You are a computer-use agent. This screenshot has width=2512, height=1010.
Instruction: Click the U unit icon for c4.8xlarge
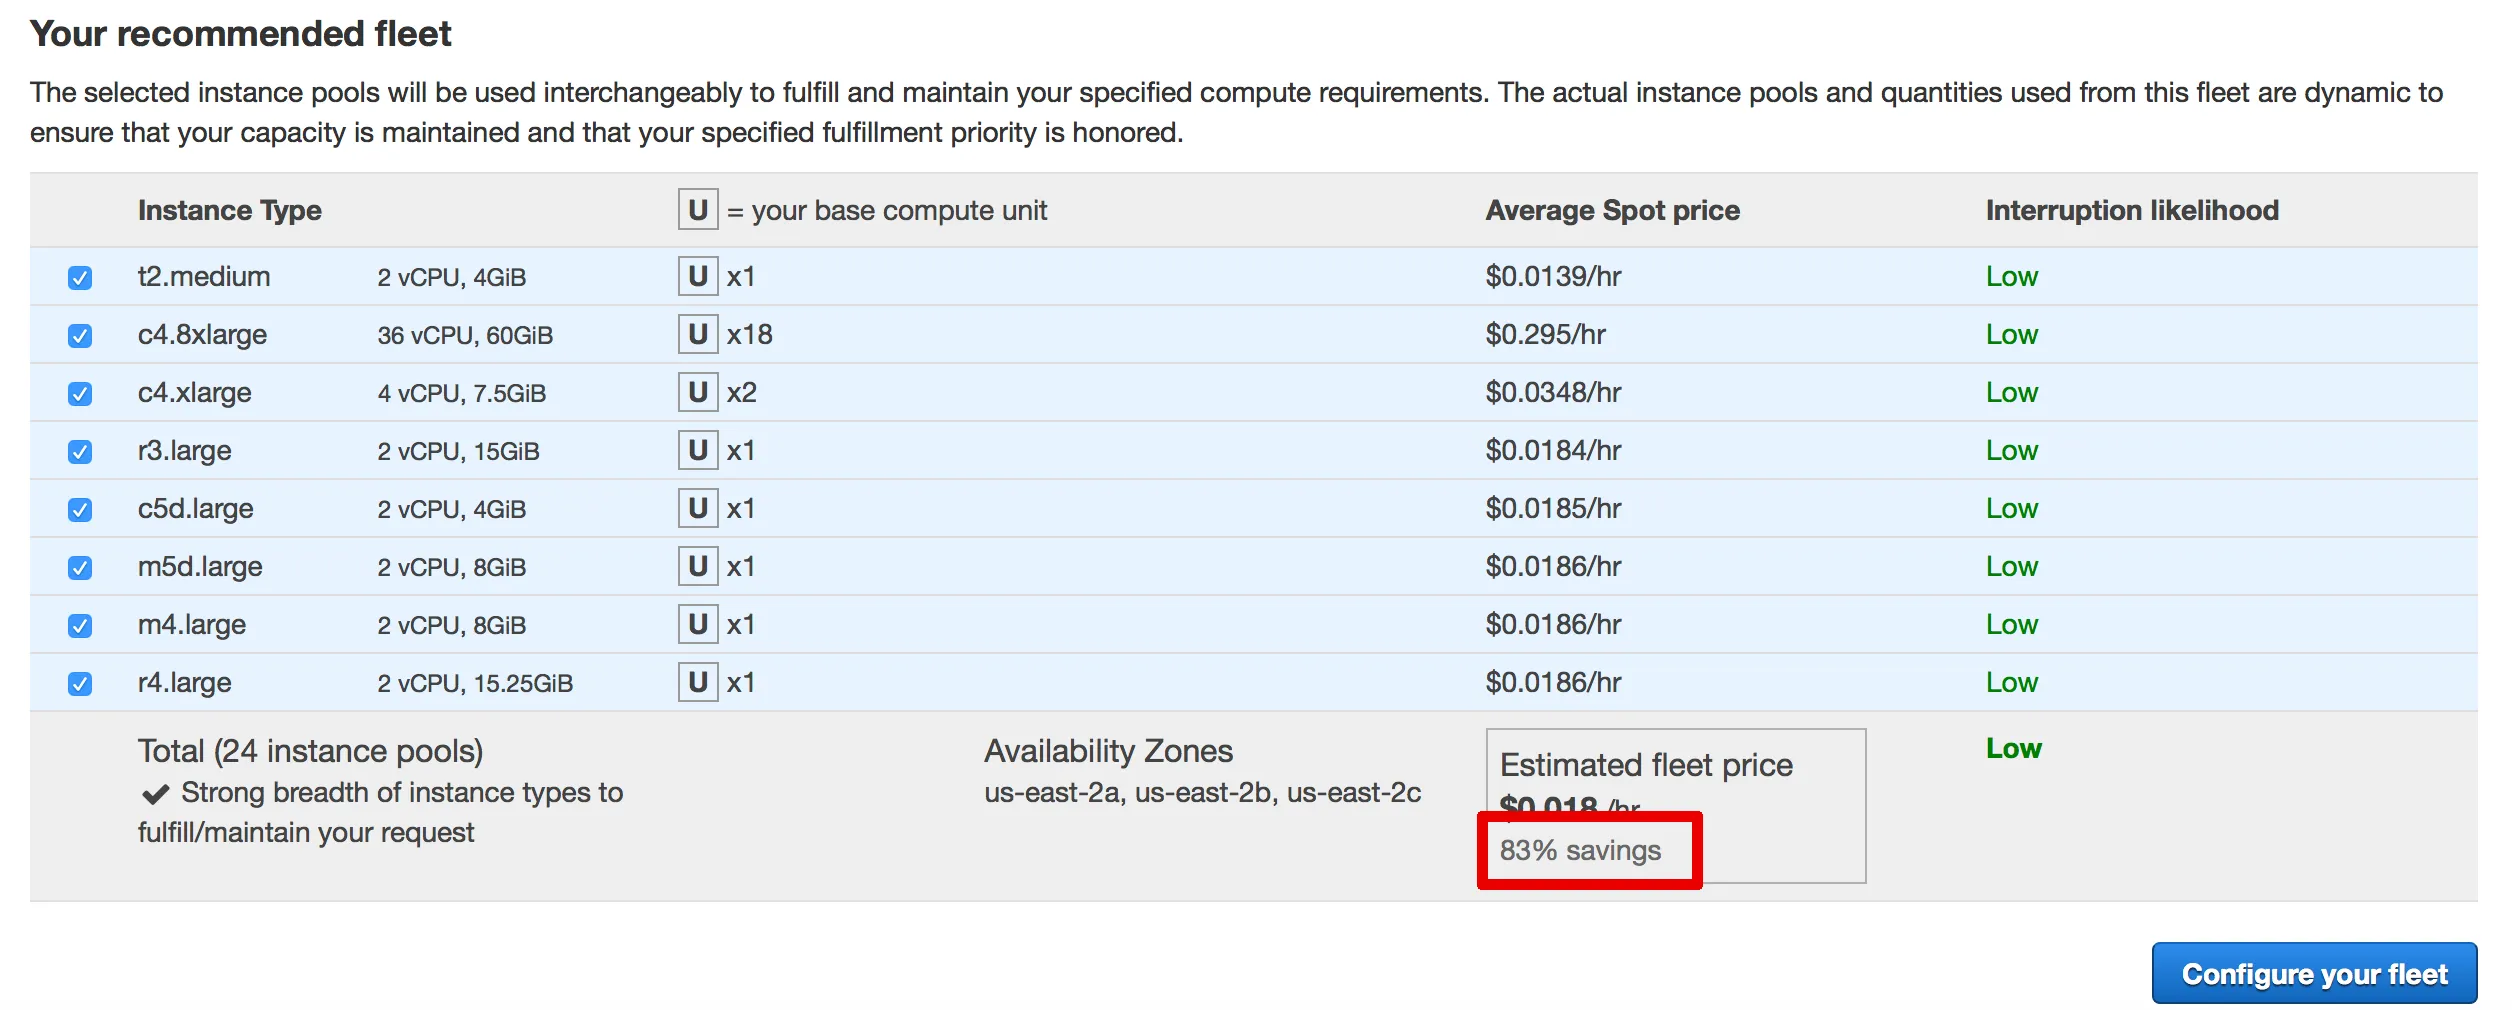tap(698, 334)
